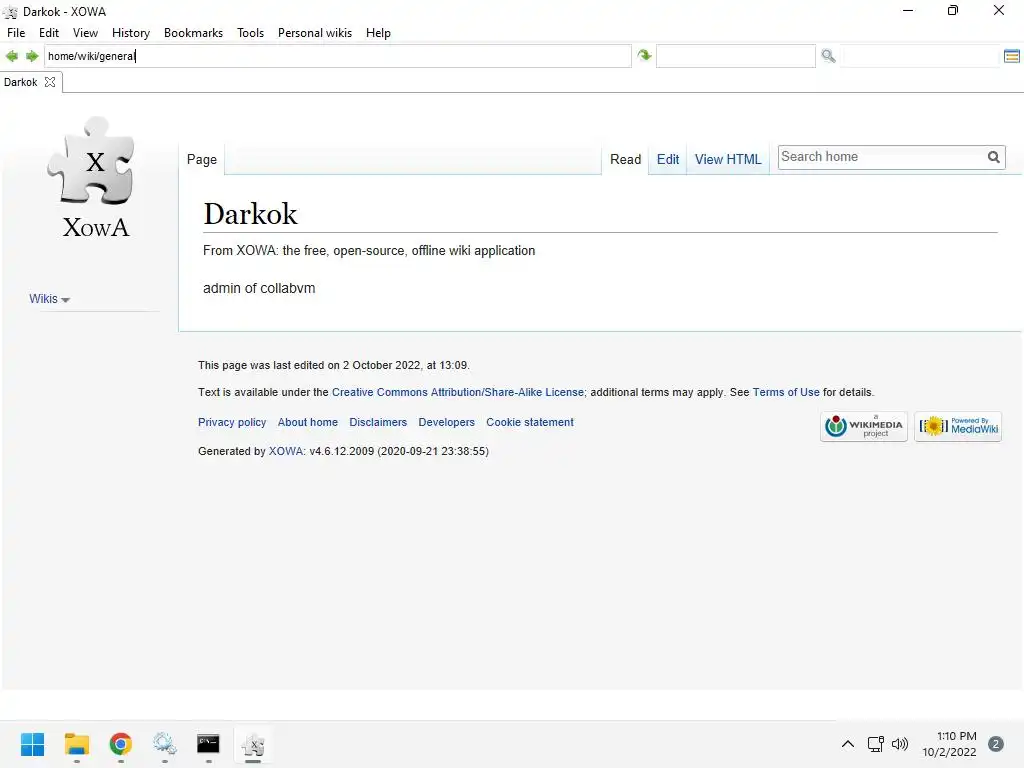Open the Help menu
This screenshot has height=768, width=1024.
(378, 33)
